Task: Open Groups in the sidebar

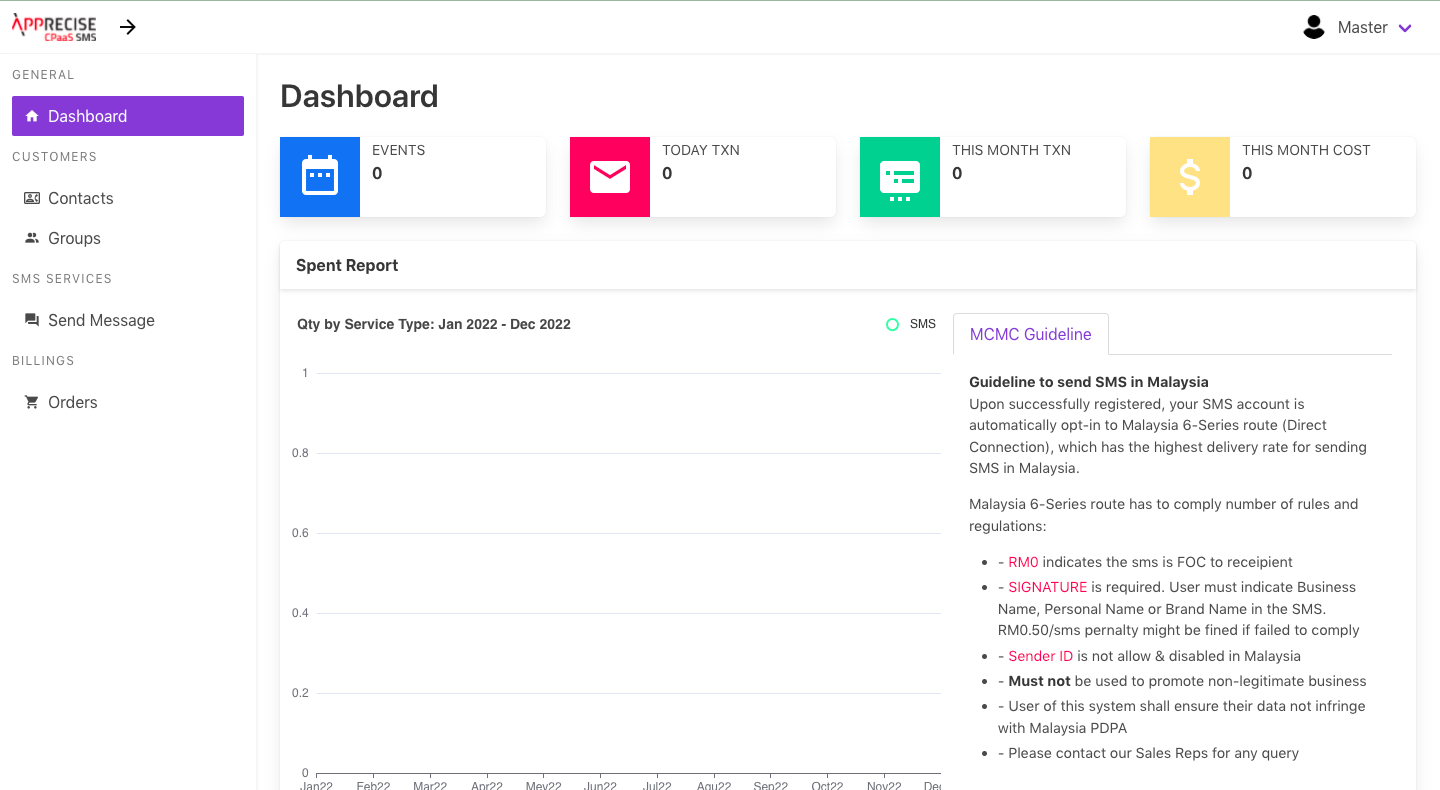Action: coord(128,238)
